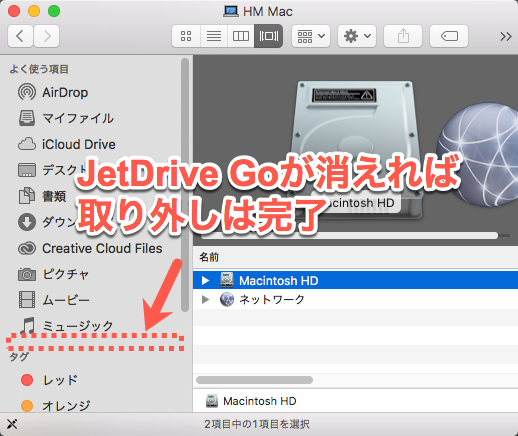The height and width of the screenshot is (436, 518).
Task: Select the ダウンロード sidebar icon
Action: click(27, 222)
